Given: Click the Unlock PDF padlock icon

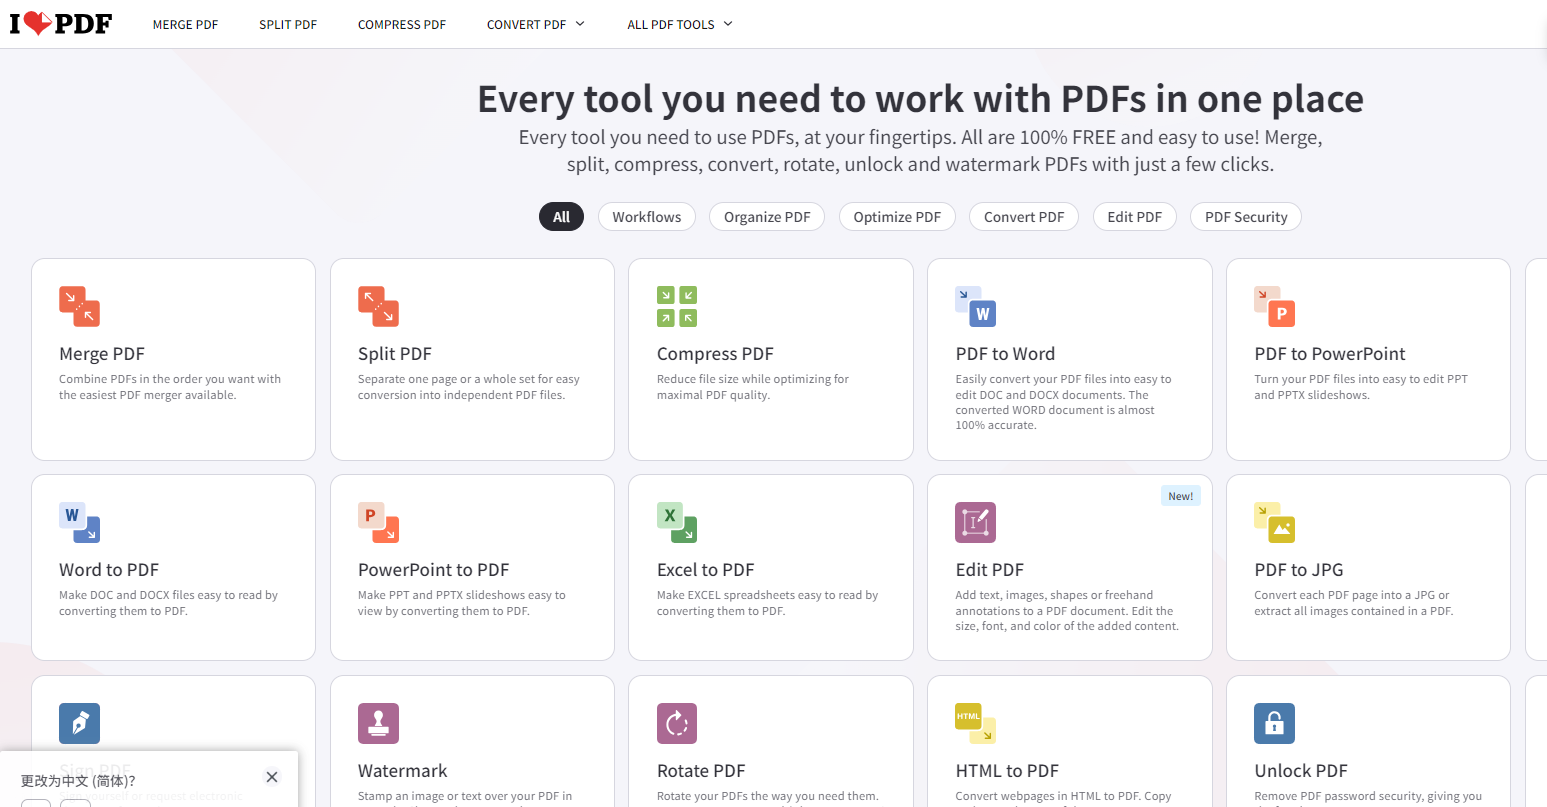Looking at the screenshot, I should point(1274,723).
